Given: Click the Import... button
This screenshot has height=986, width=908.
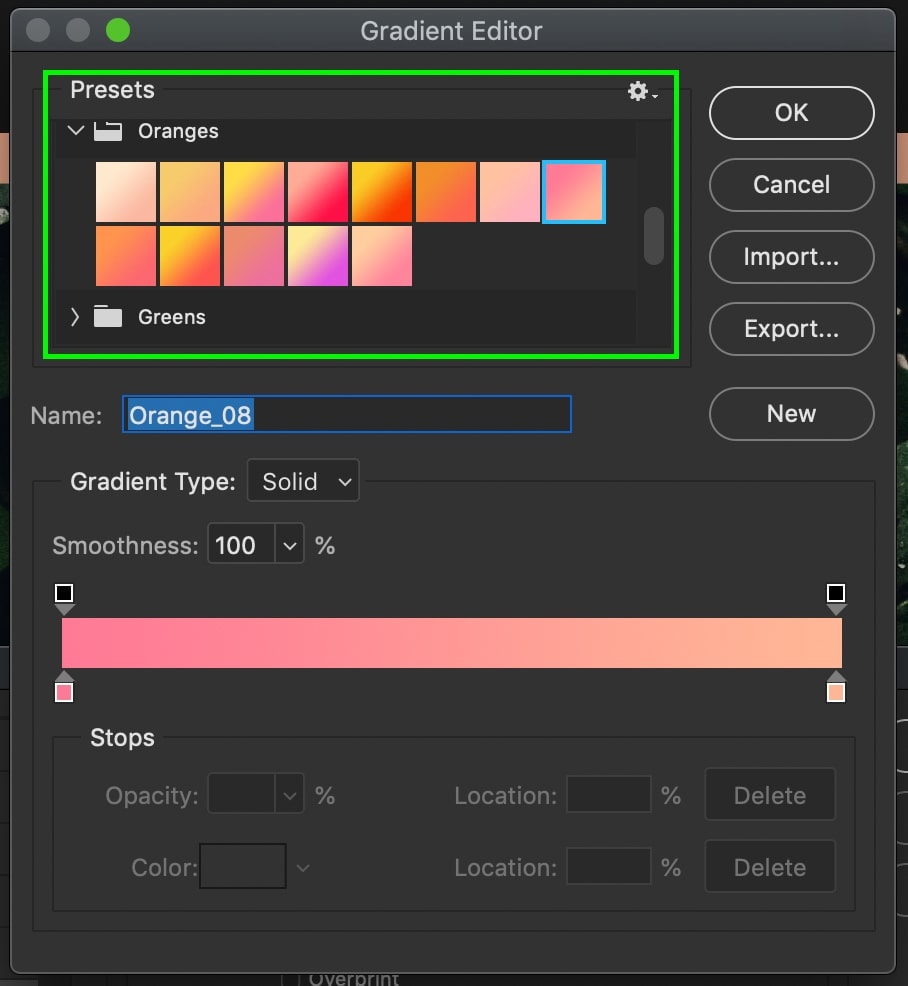Looking at the screenshot, I should 792,257.
